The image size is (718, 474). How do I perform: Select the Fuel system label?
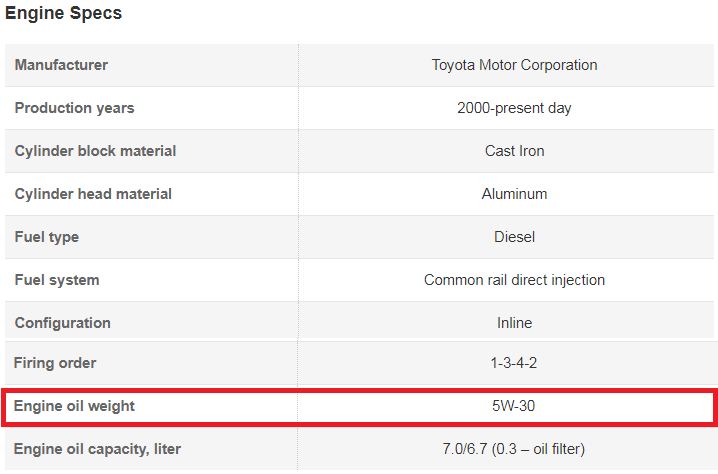tap(57, 280)
